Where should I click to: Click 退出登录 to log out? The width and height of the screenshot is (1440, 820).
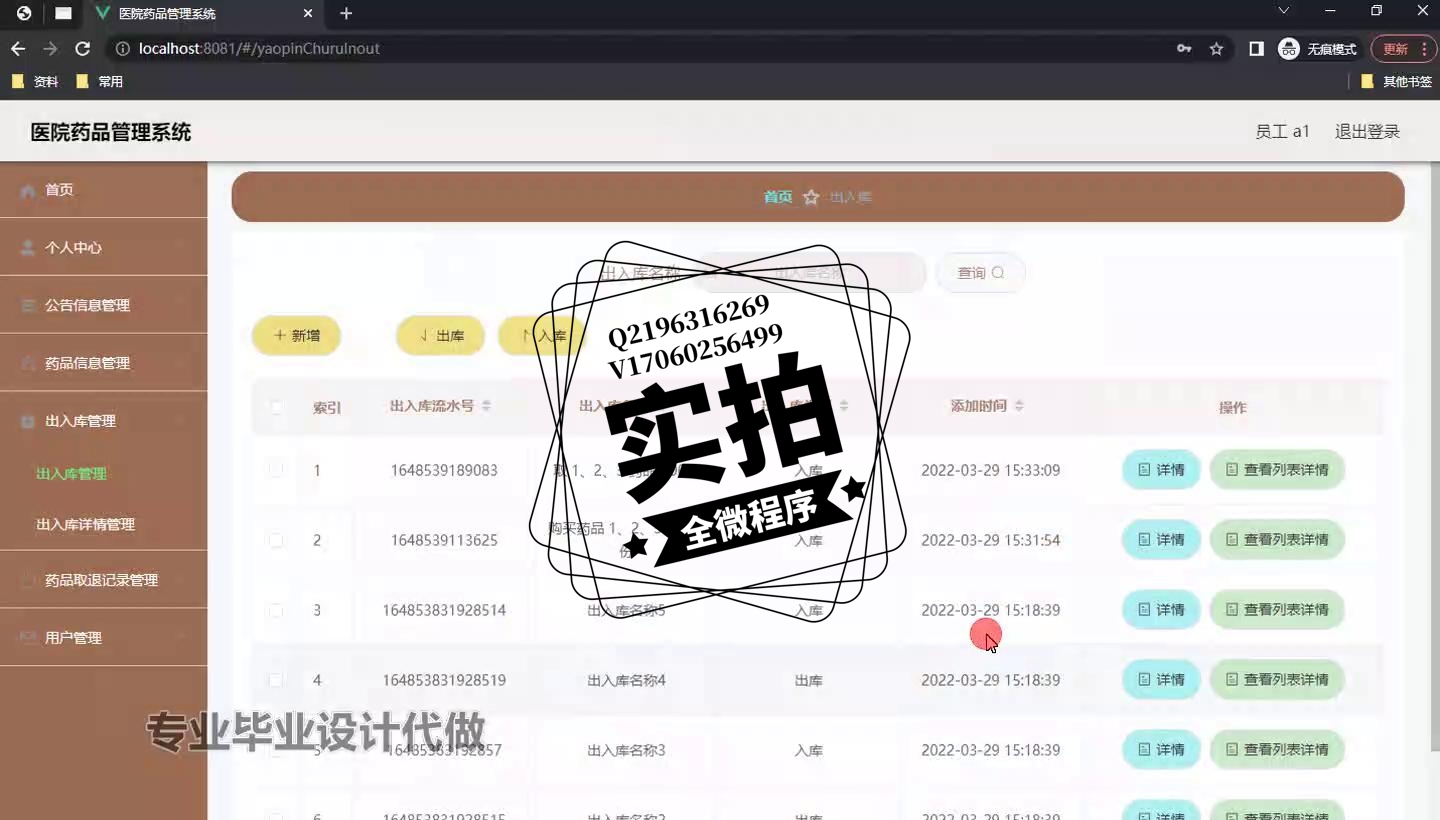[1367, 132]
